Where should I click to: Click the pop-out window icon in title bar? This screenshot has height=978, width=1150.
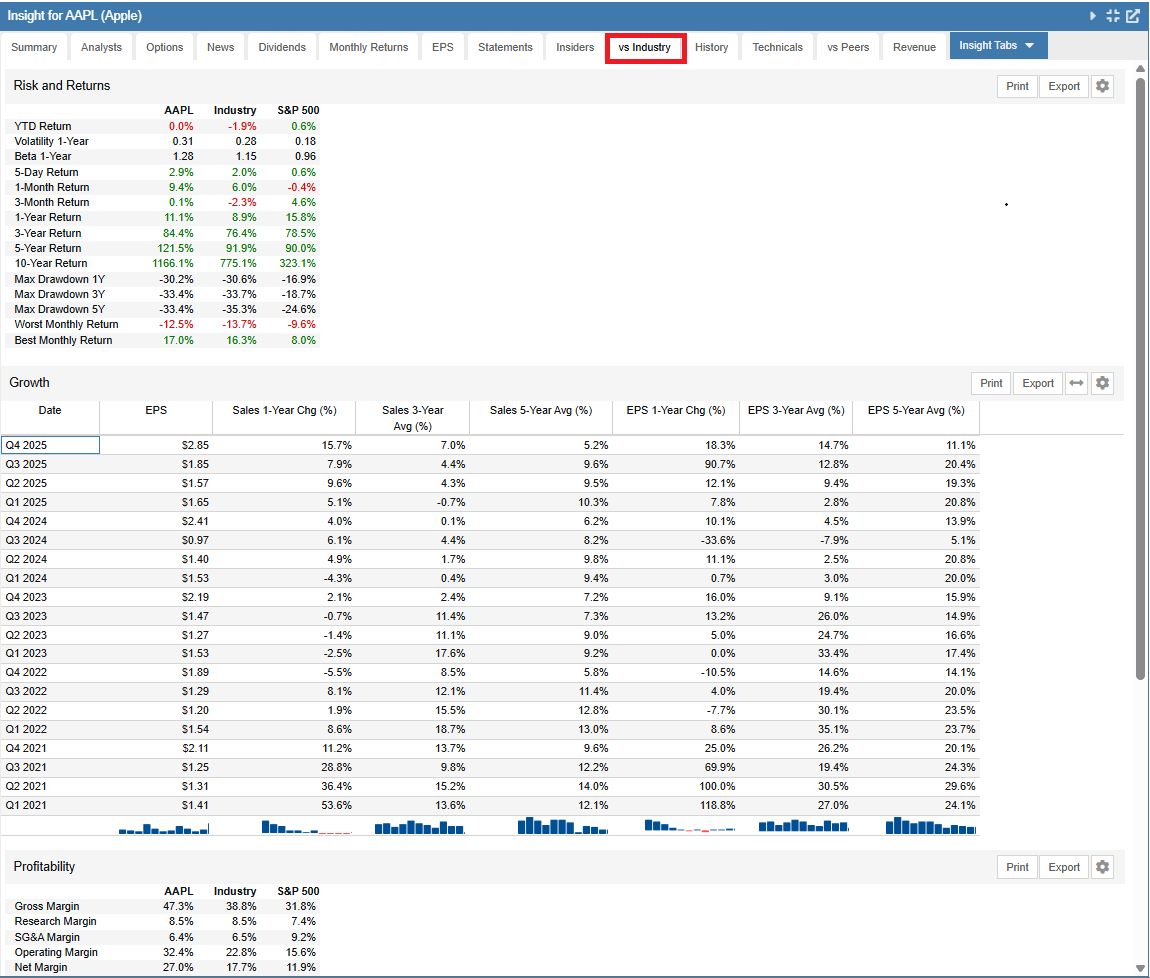click(1133, 15)
